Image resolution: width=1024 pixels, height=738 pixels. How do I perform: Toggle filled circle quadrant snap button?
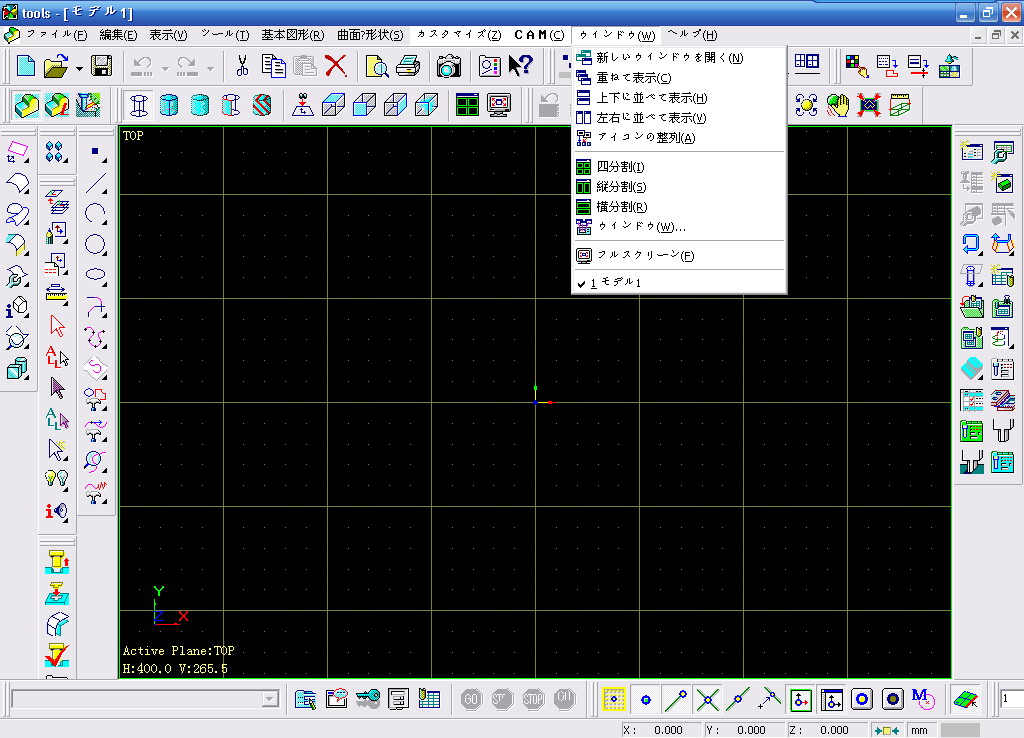click(893, 699)
